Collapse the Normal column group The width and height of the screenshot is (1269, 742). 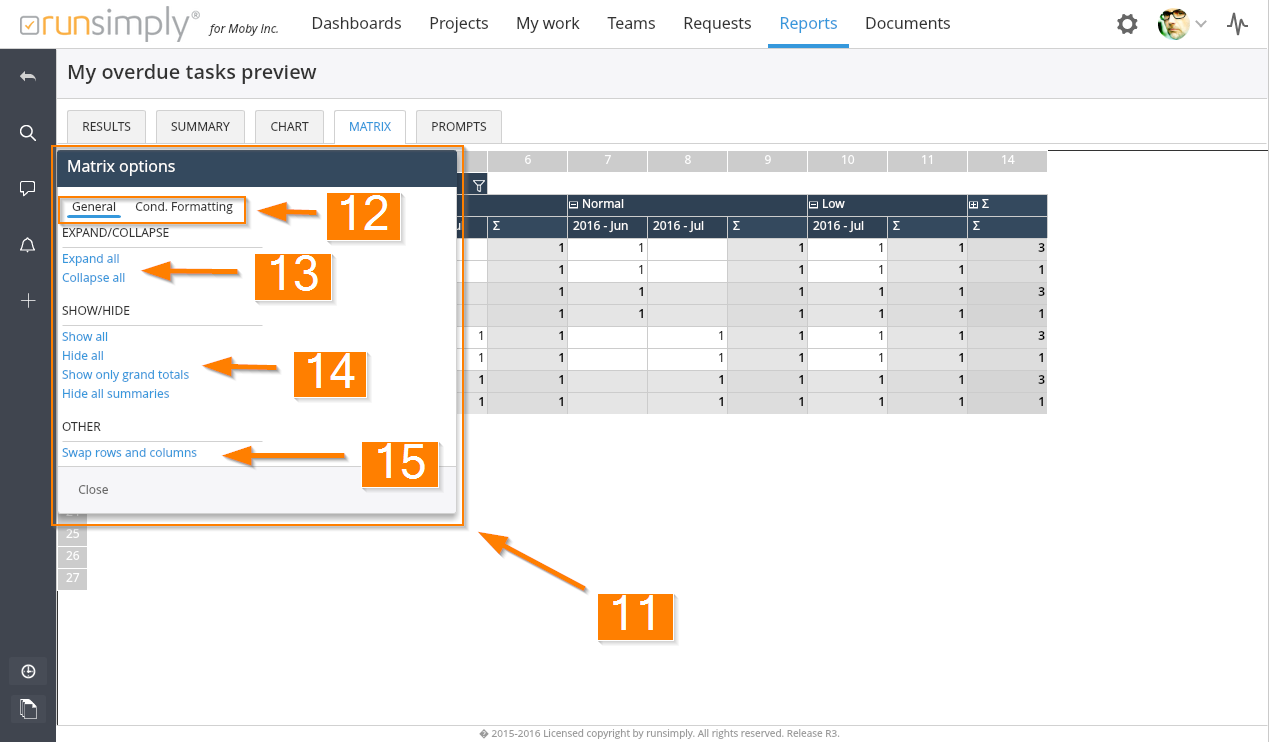(574, 204)
